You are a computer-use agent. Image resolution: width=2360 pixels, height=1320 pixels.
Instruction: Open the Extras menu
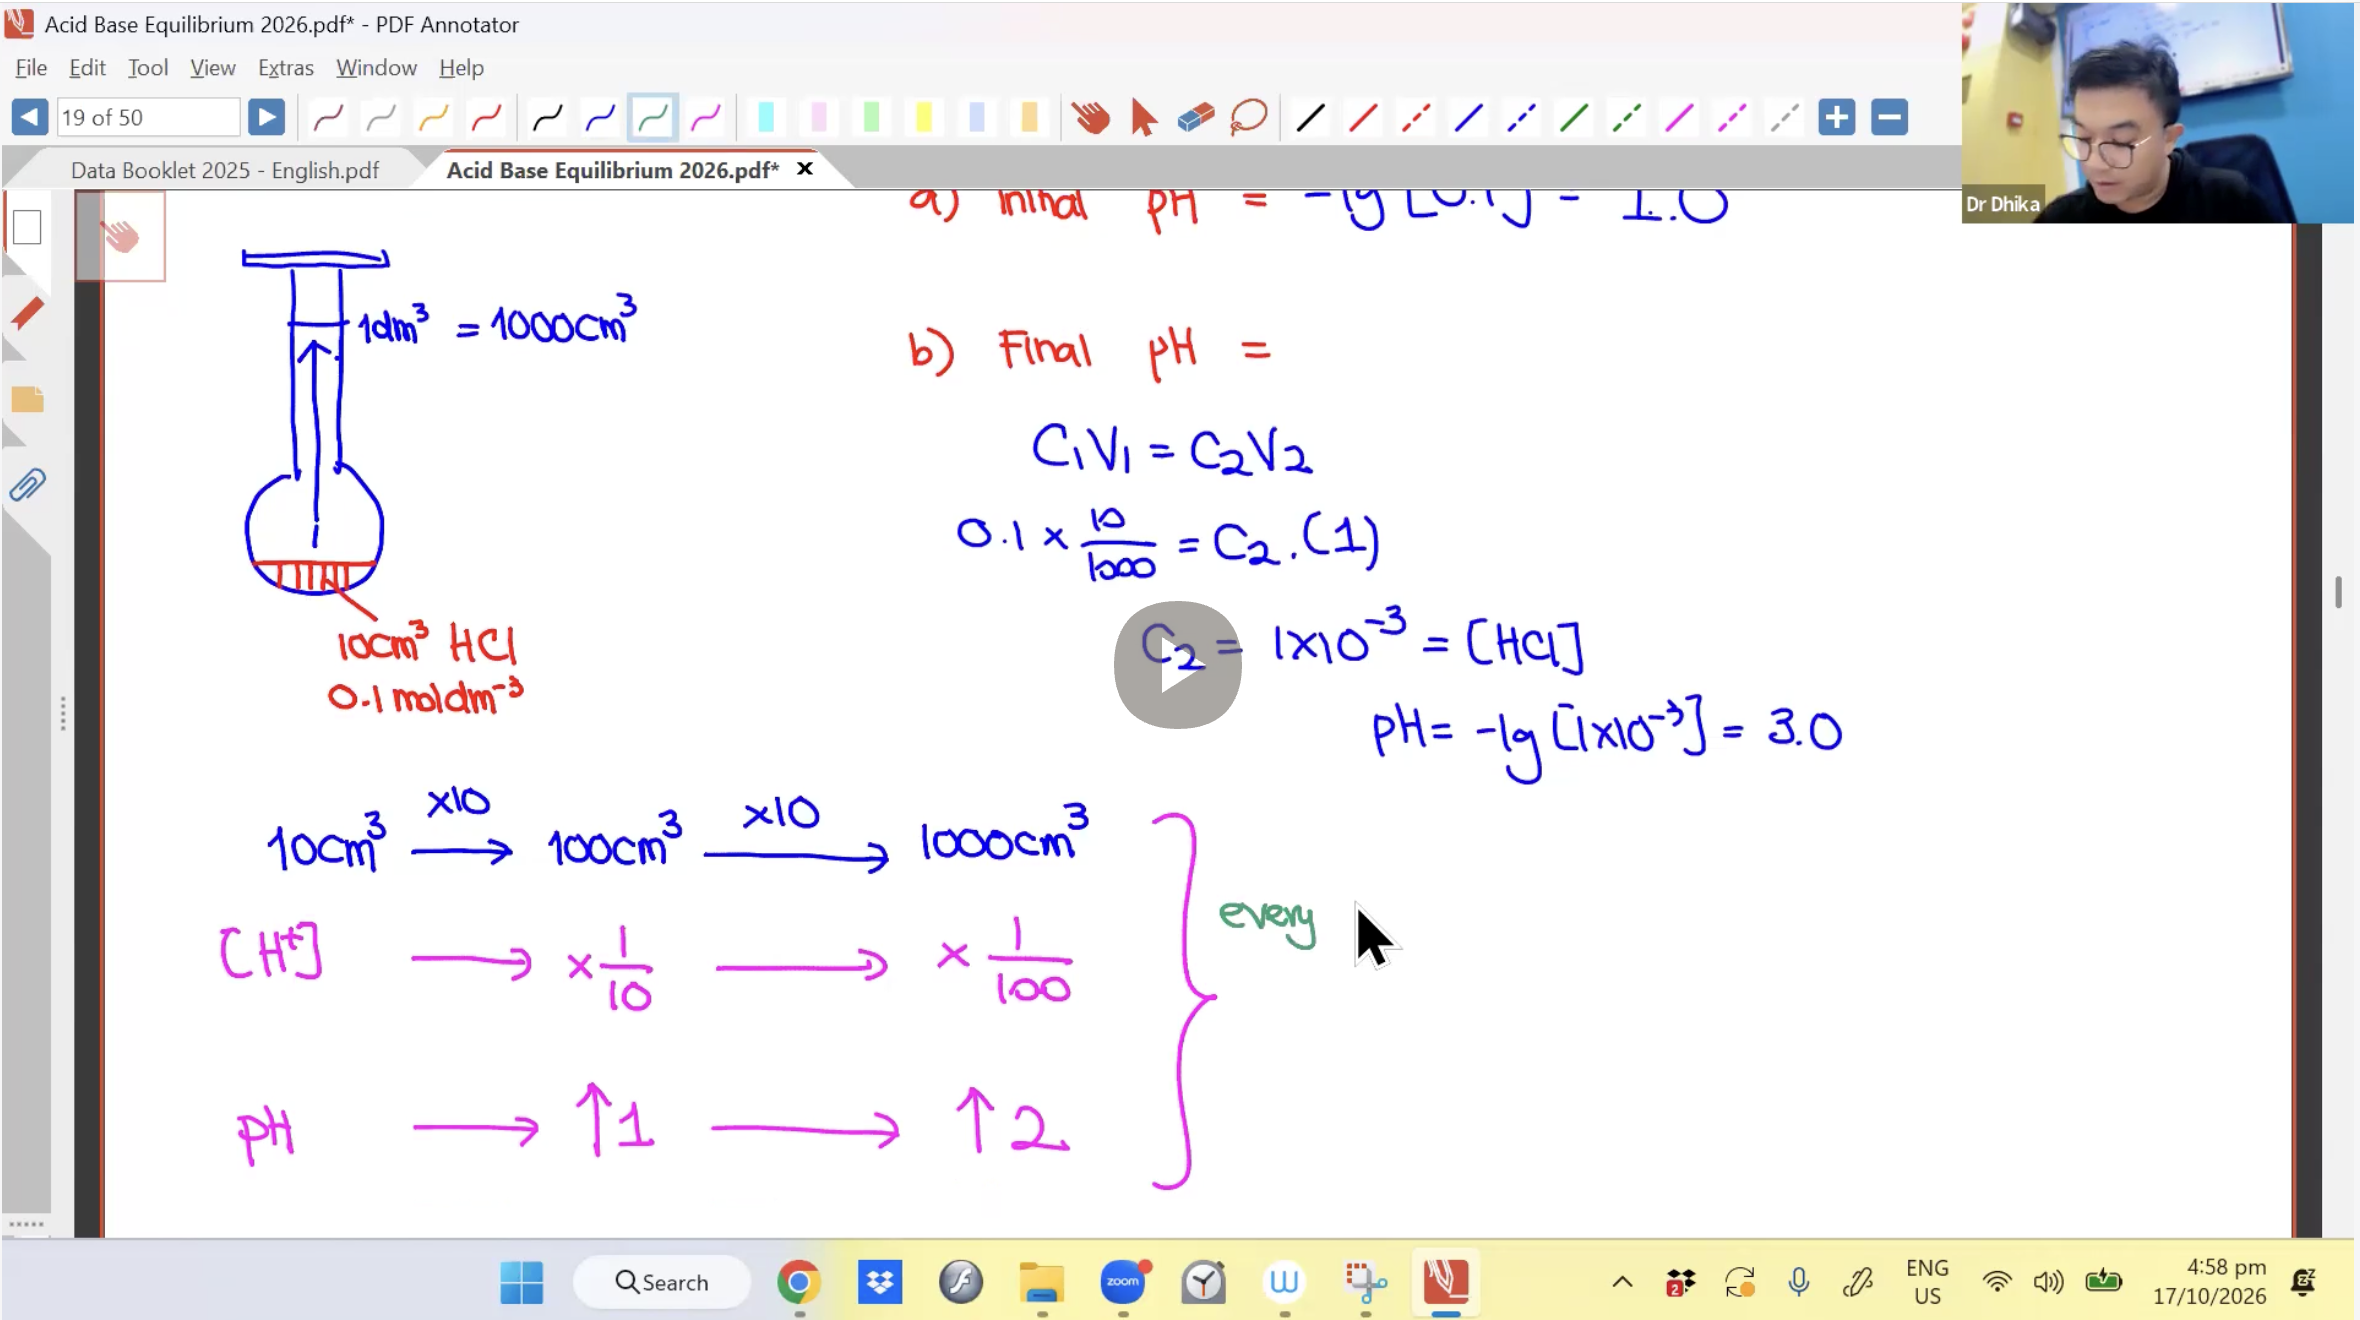(285, 68)
